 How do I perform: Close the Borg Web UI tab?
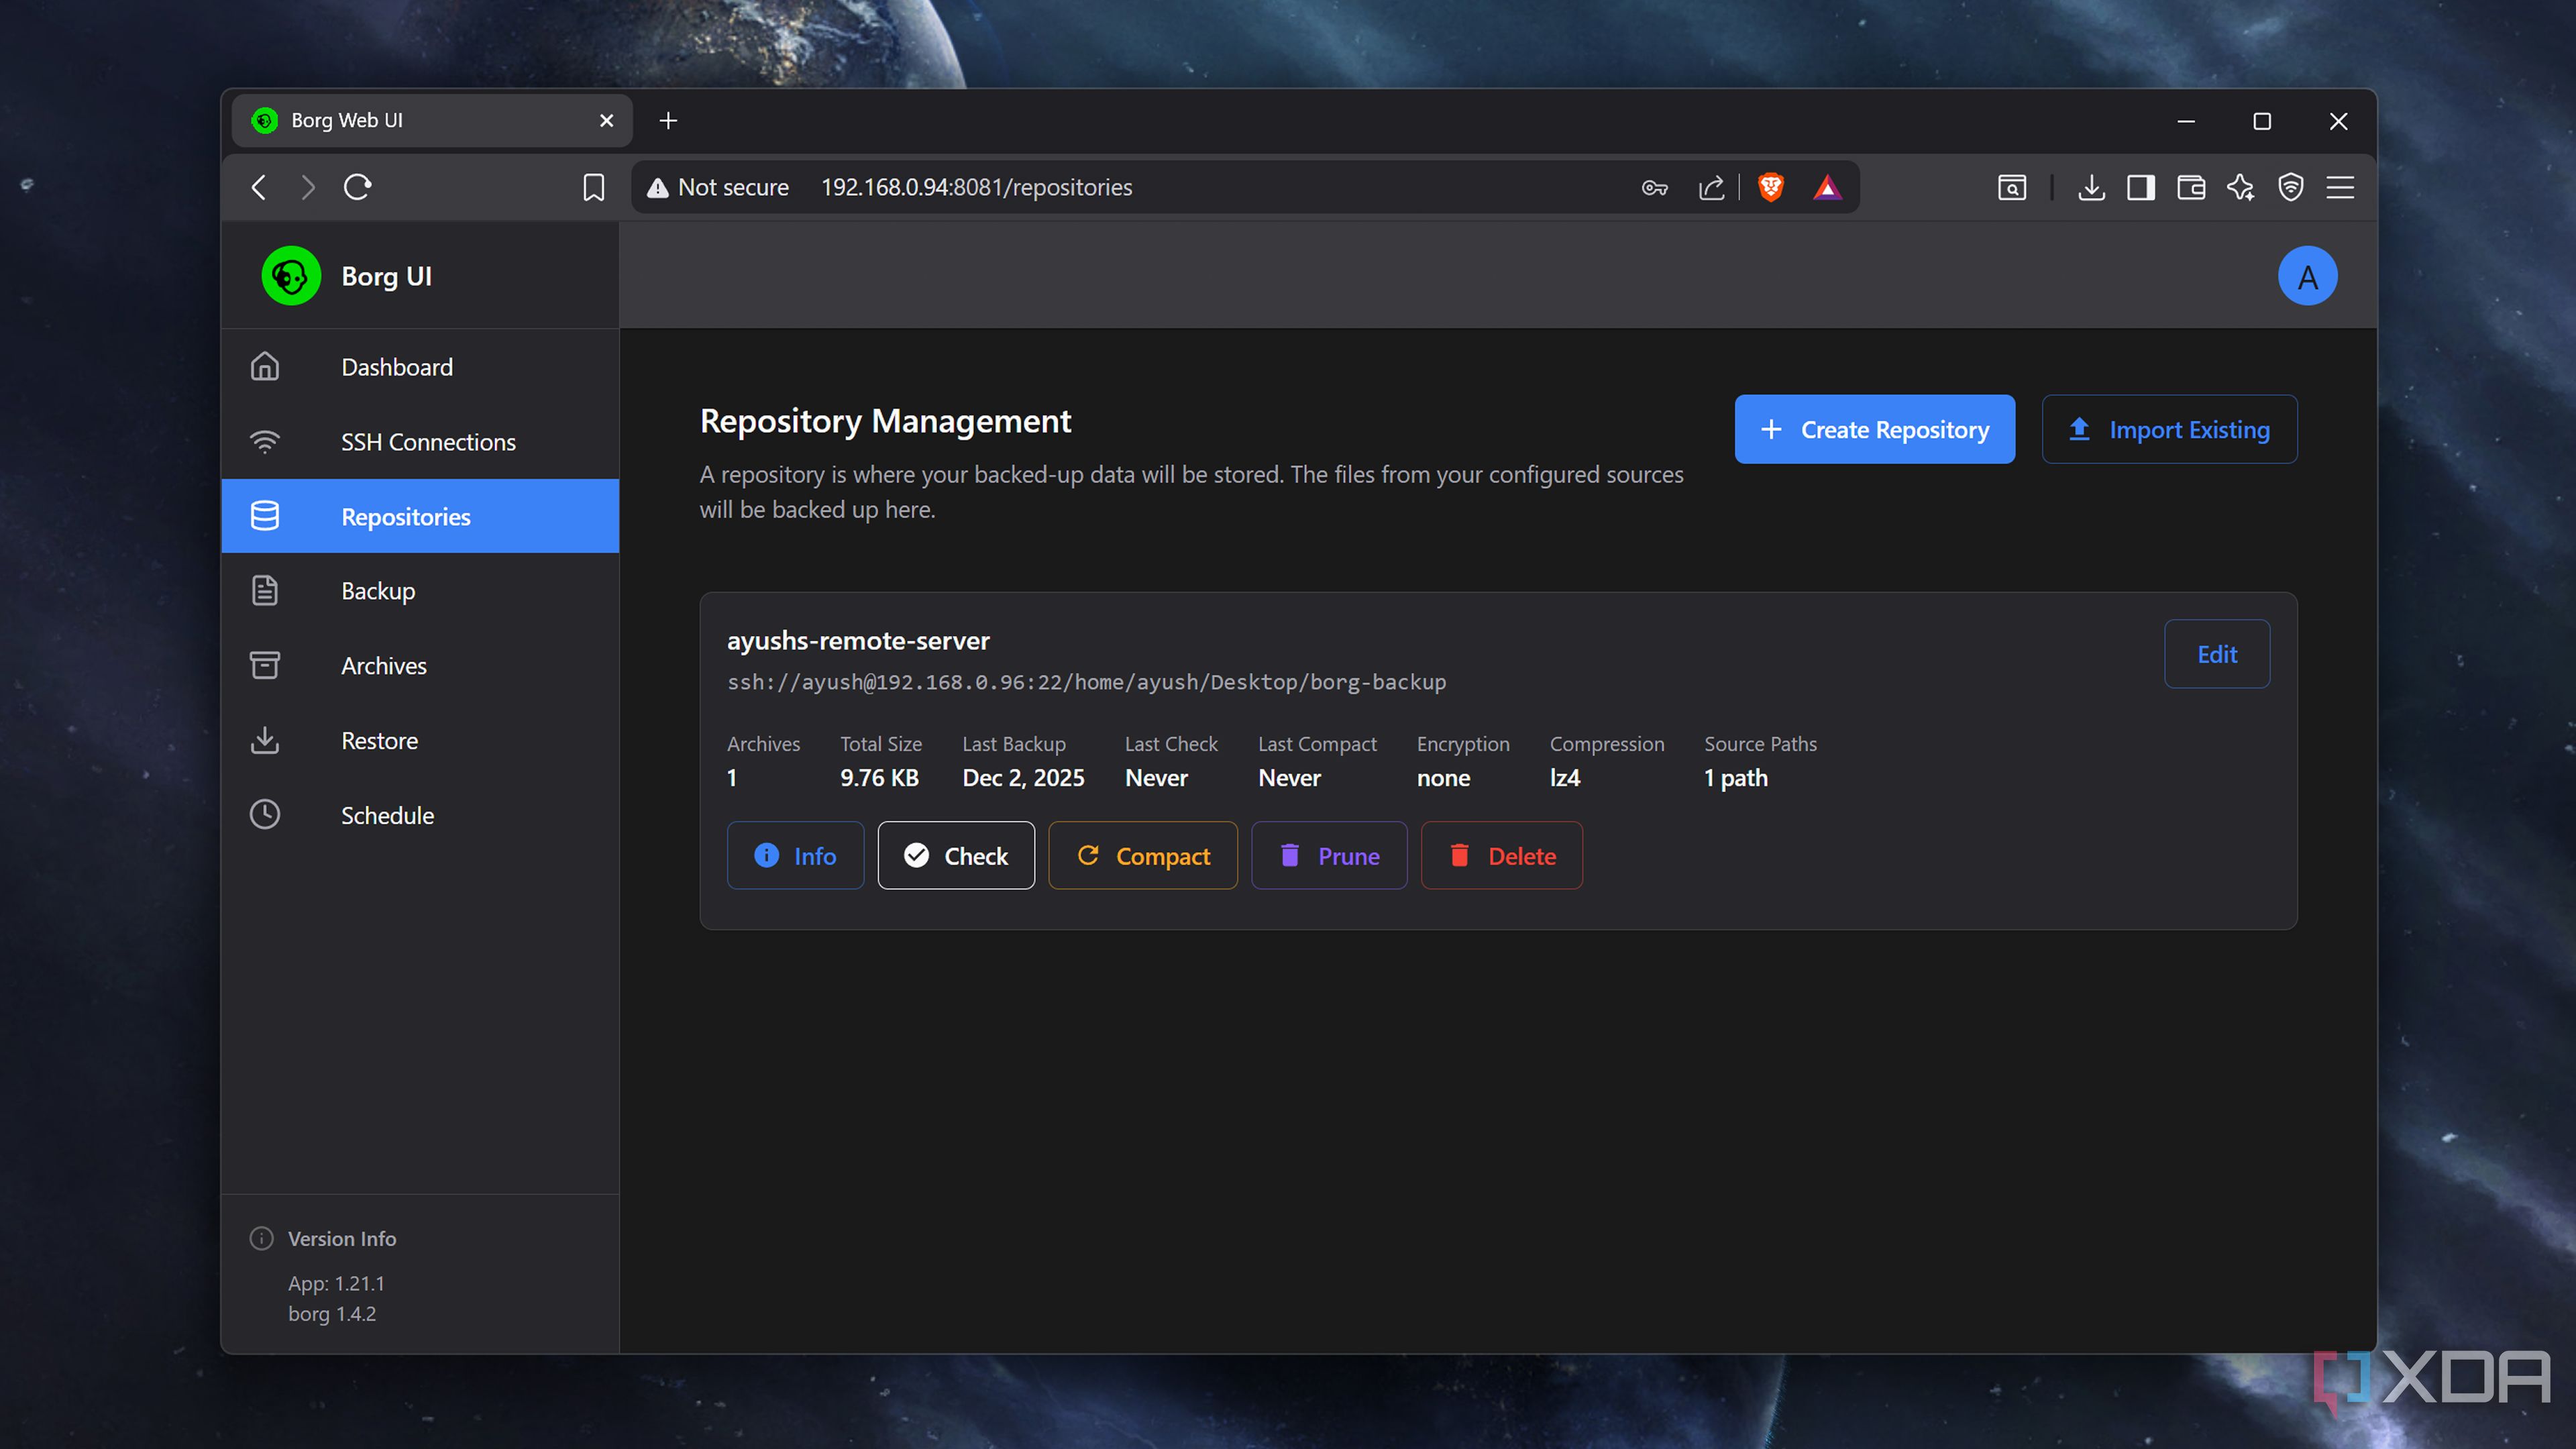(x=606, y=121)
